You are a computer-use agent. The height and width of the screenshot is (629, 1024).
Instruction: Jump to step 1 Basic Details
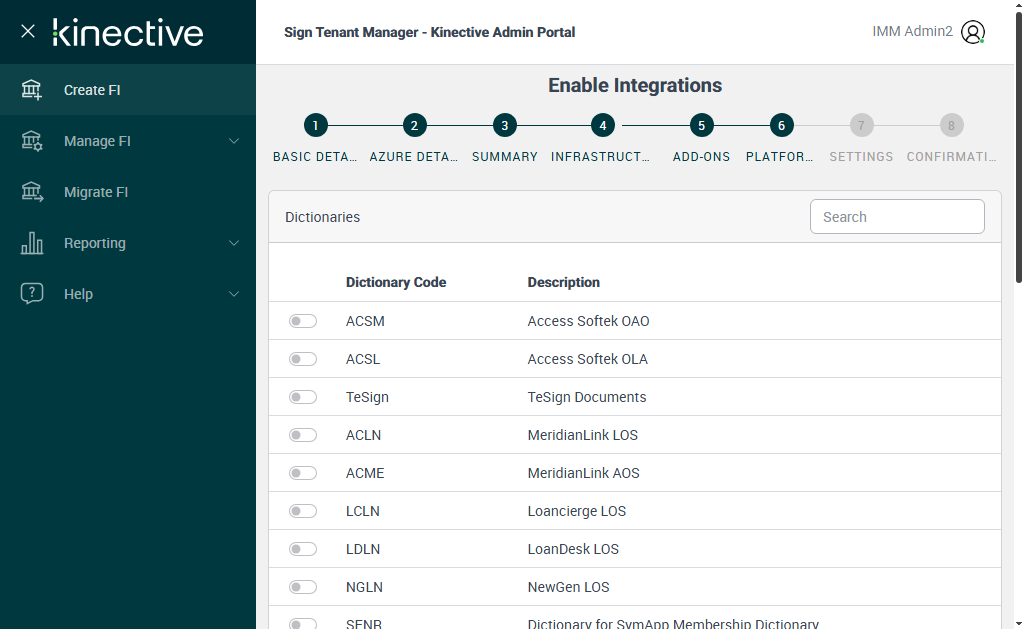coord(315,126)
